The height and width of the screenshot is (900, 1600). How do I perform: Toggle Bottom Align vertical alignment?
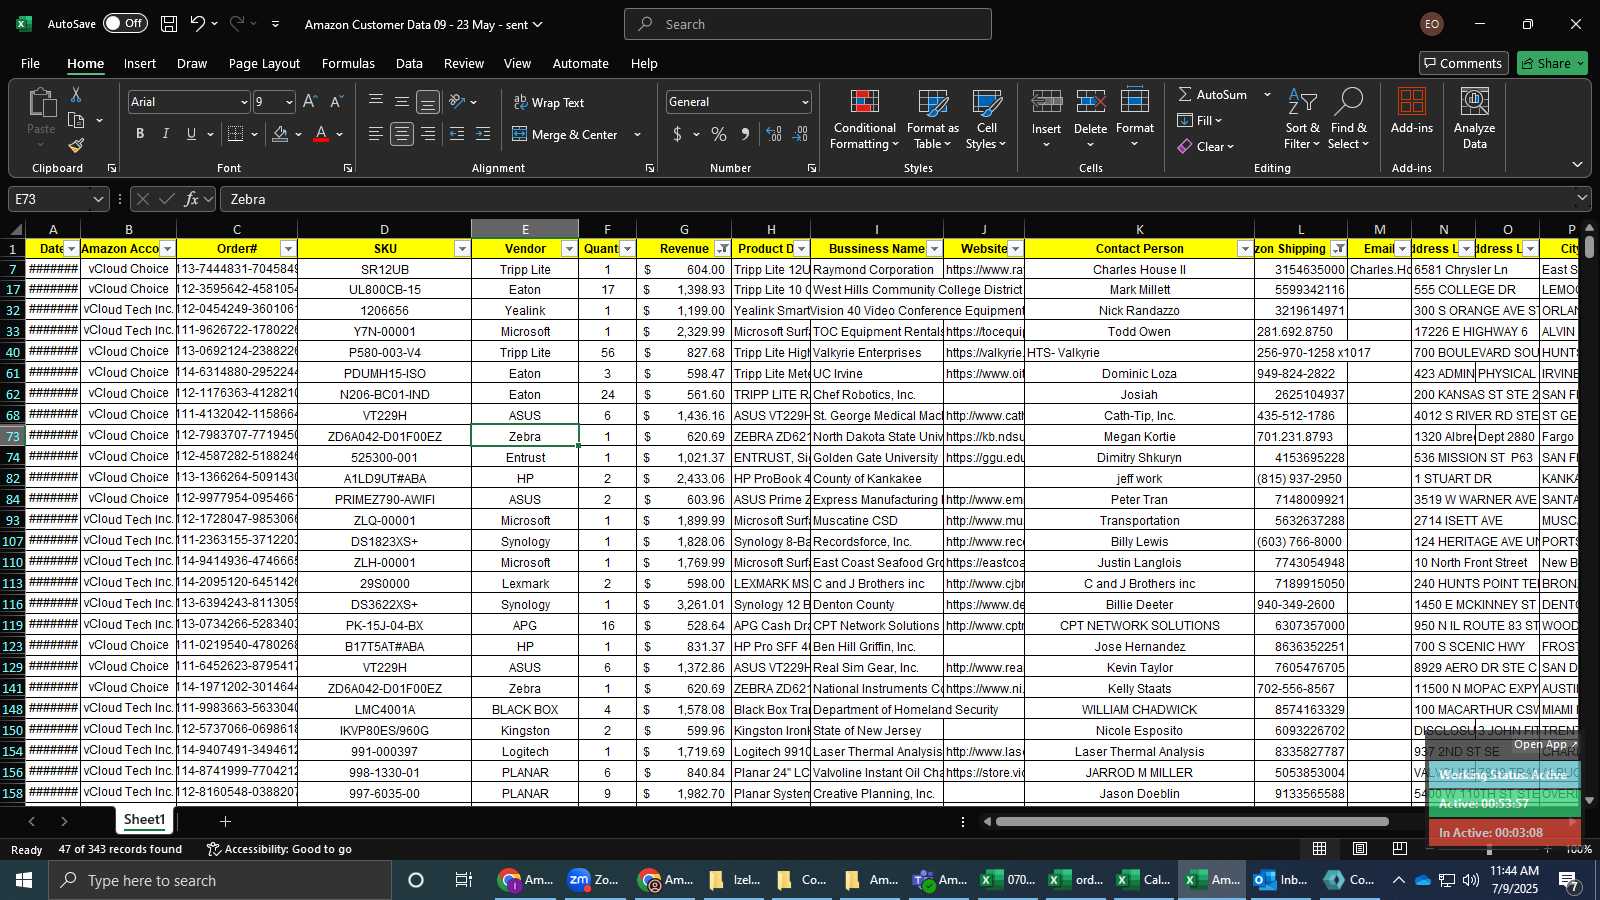coord(428,102)
